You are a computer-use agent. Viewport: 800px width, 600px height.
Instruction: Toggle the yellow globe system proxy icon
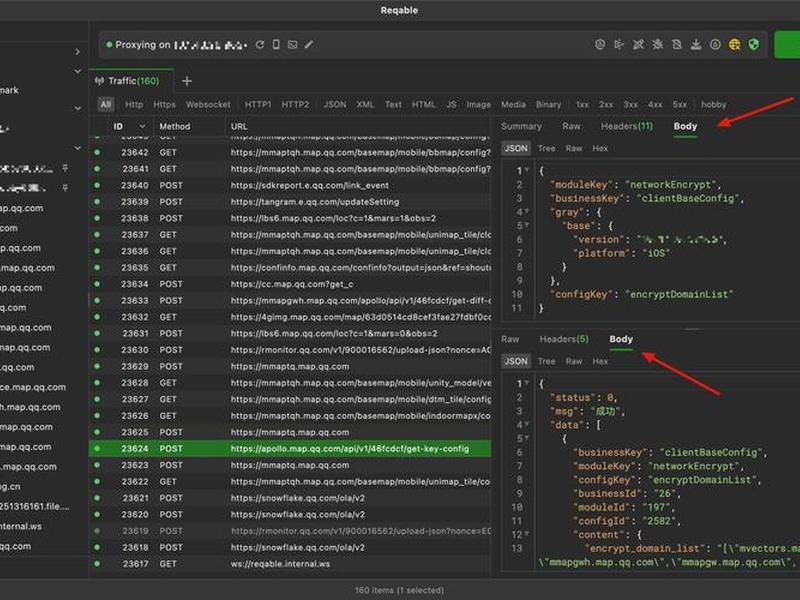tap(734, 45)
